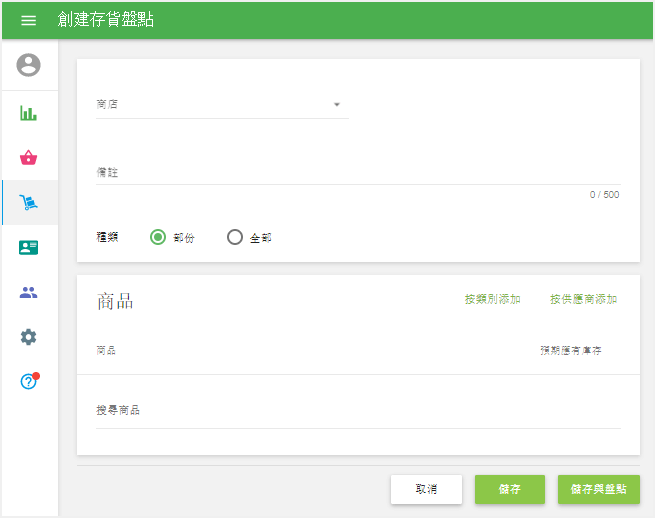Open the employee ID card icon
The height and width of the screenshot is (518, 655).
point(29,247)
